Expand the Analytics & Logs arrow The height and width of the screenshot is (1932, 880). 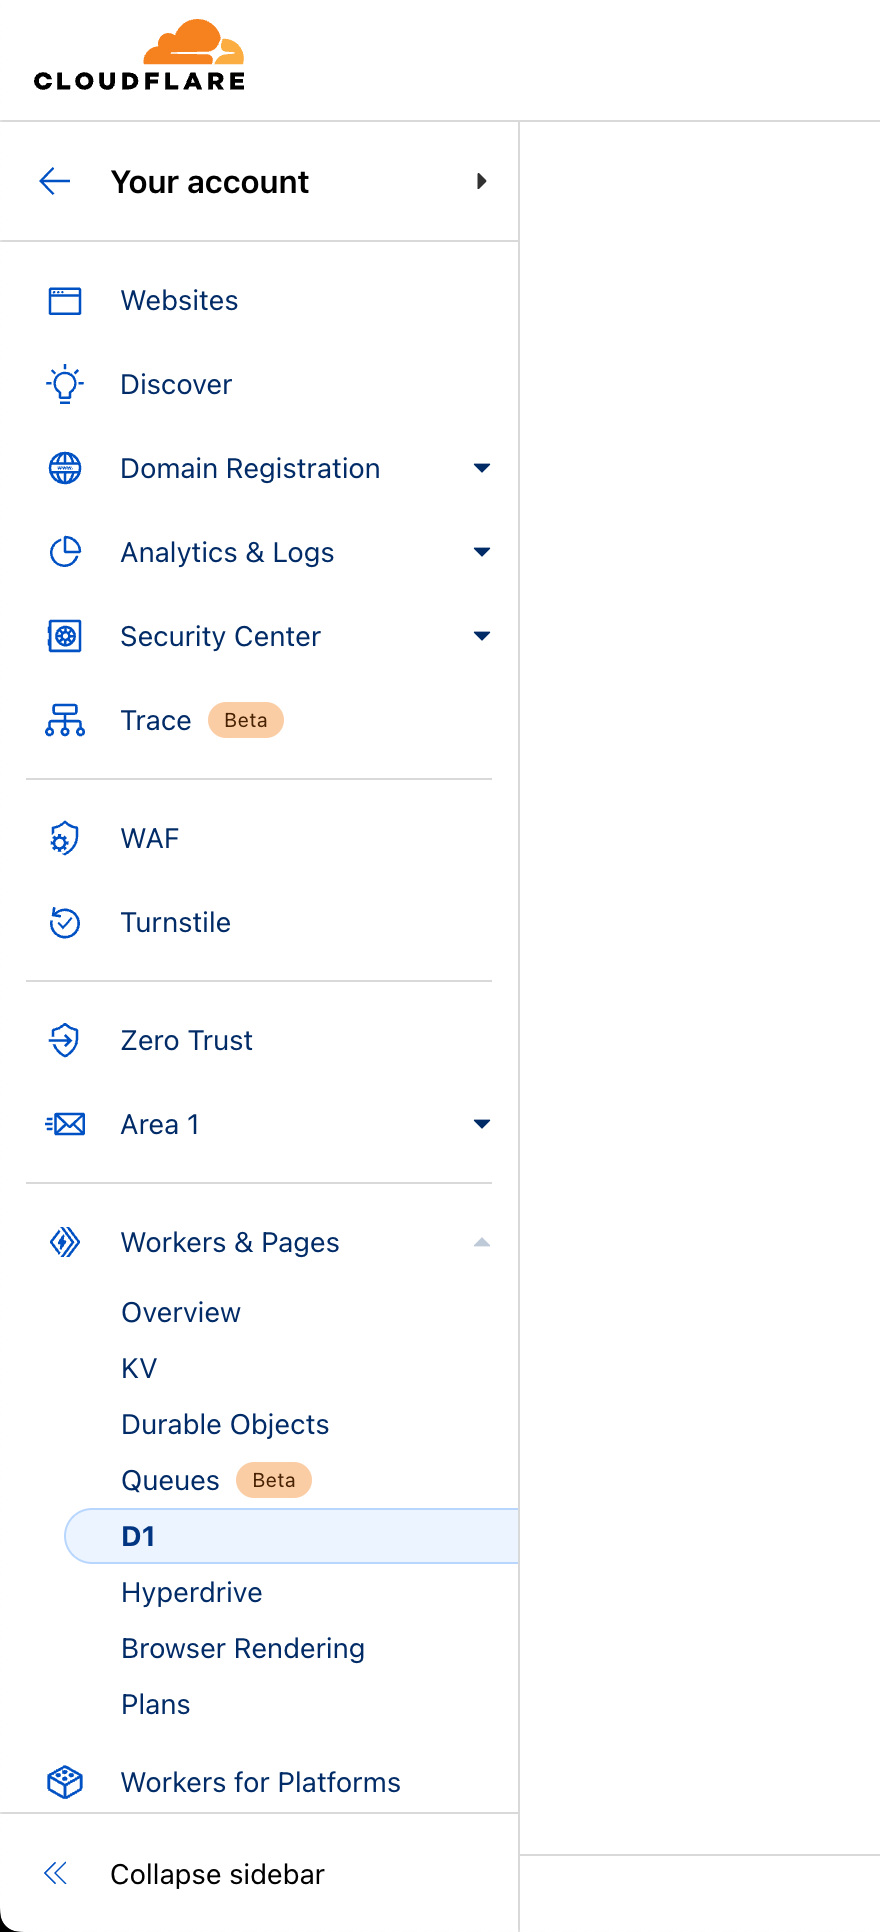point(482,552)
